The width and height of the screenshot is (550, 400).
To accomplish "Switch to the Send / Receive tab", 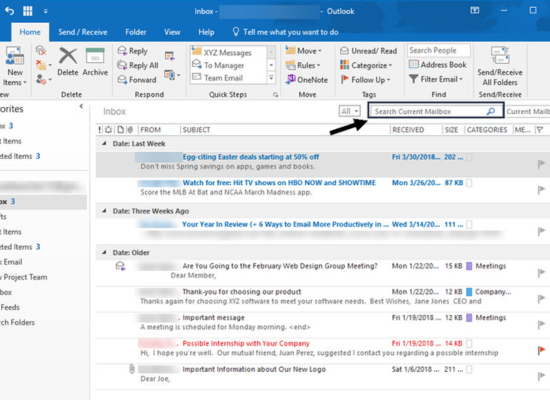I will coord(83,32).
